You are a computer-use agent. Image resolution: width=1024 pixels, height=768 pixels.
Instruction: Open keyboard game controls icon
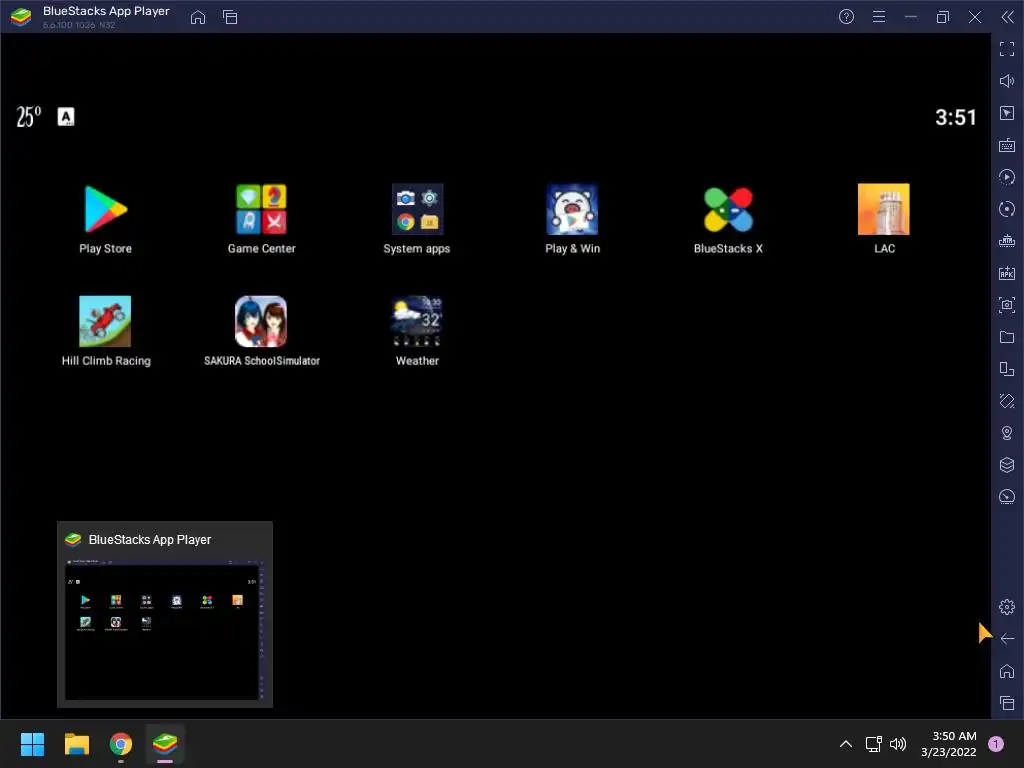[1007, 145]
